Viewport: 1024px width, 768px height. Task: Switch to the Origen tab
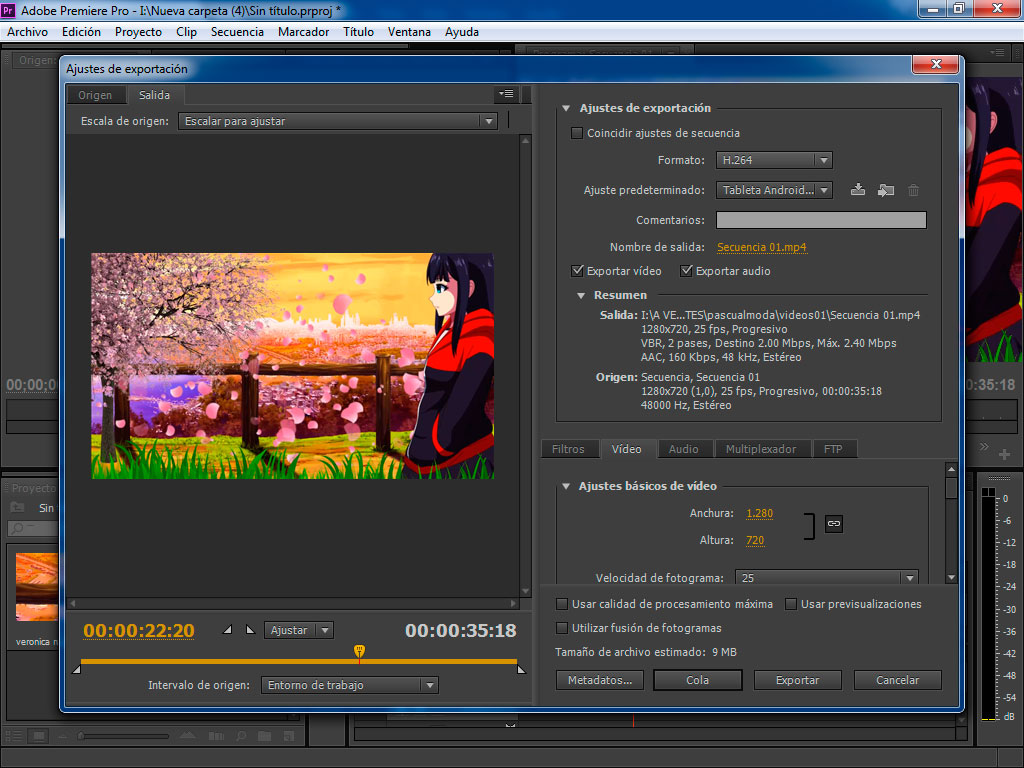click(95, 95)
